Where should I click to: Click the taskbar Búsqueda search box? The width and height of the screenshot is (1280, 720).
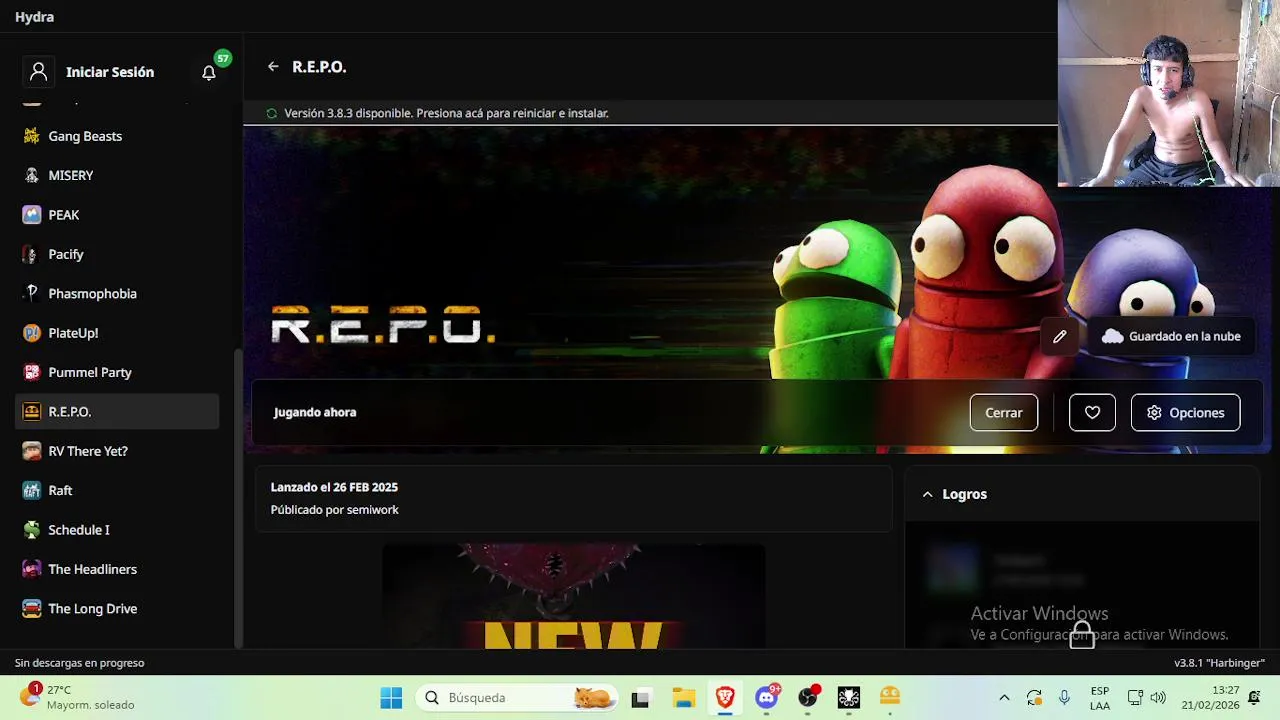pos(518,697)
